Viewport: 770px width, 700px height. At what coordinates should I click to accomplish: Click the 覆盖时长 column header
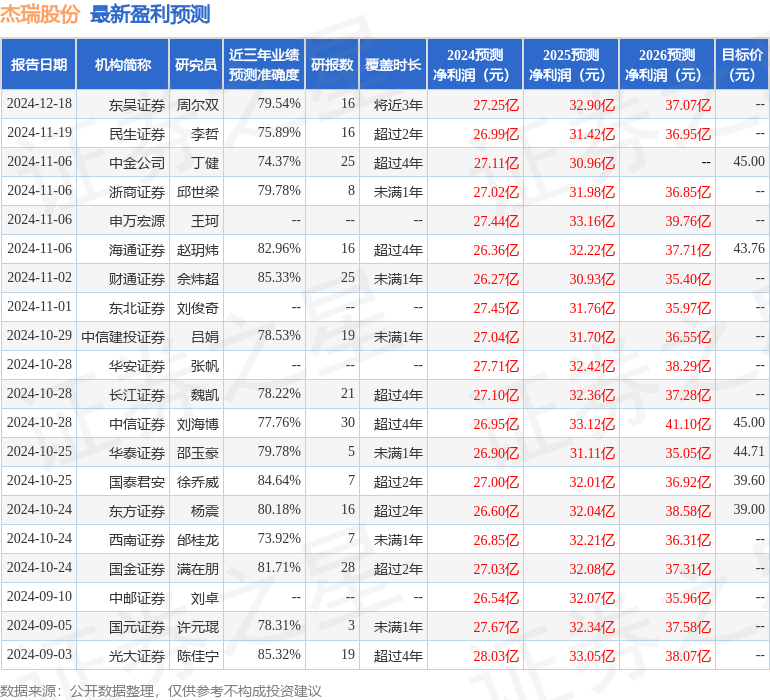click(393, 64)
